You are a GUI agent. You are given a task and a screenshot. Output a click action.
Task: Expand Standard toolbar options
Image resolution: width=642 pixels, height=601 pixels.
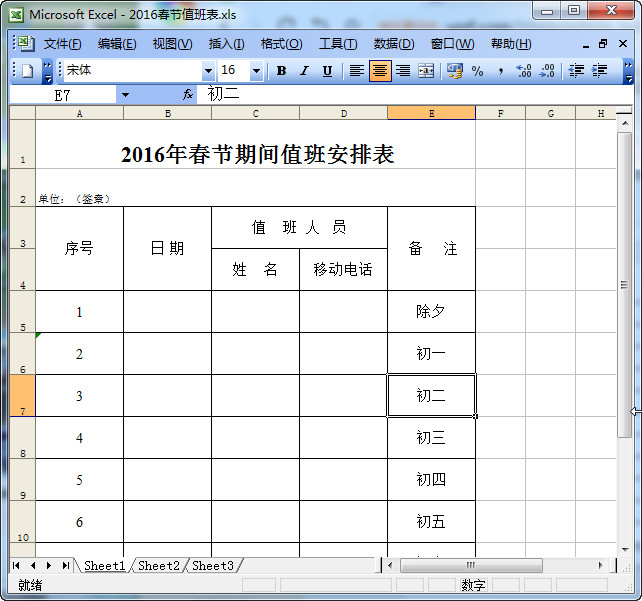(47, 71)
